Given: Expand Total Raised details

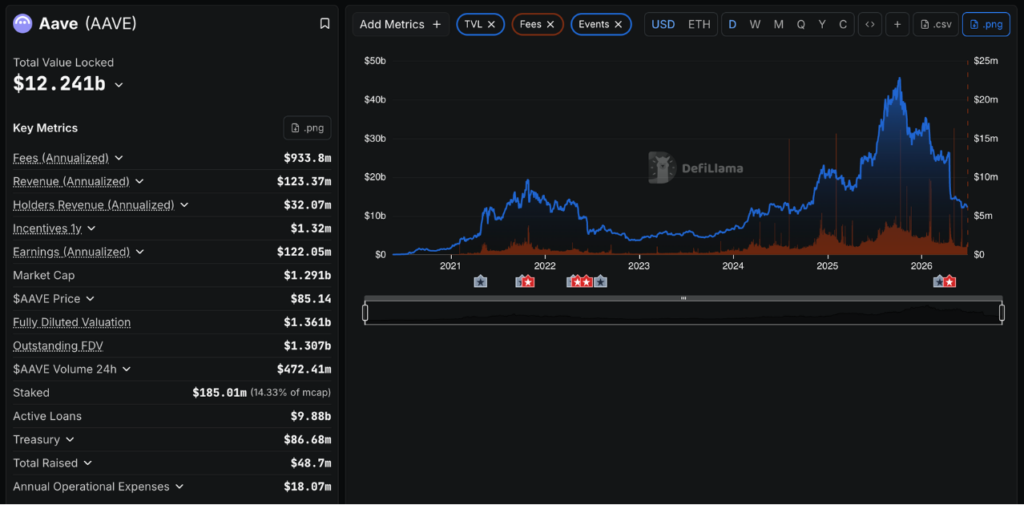Looking at the screenshot, I should (x=88, y=463).
